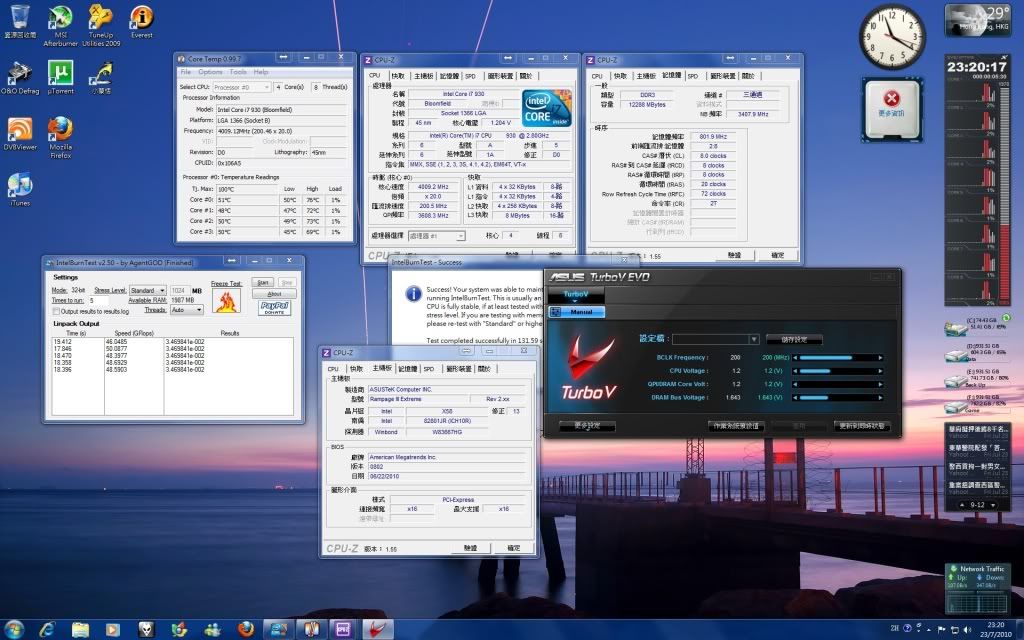Screen dimensions: 1024x640
Task: Launch Windows Media Player from the taskbar
Action: [x=113, y=630]
